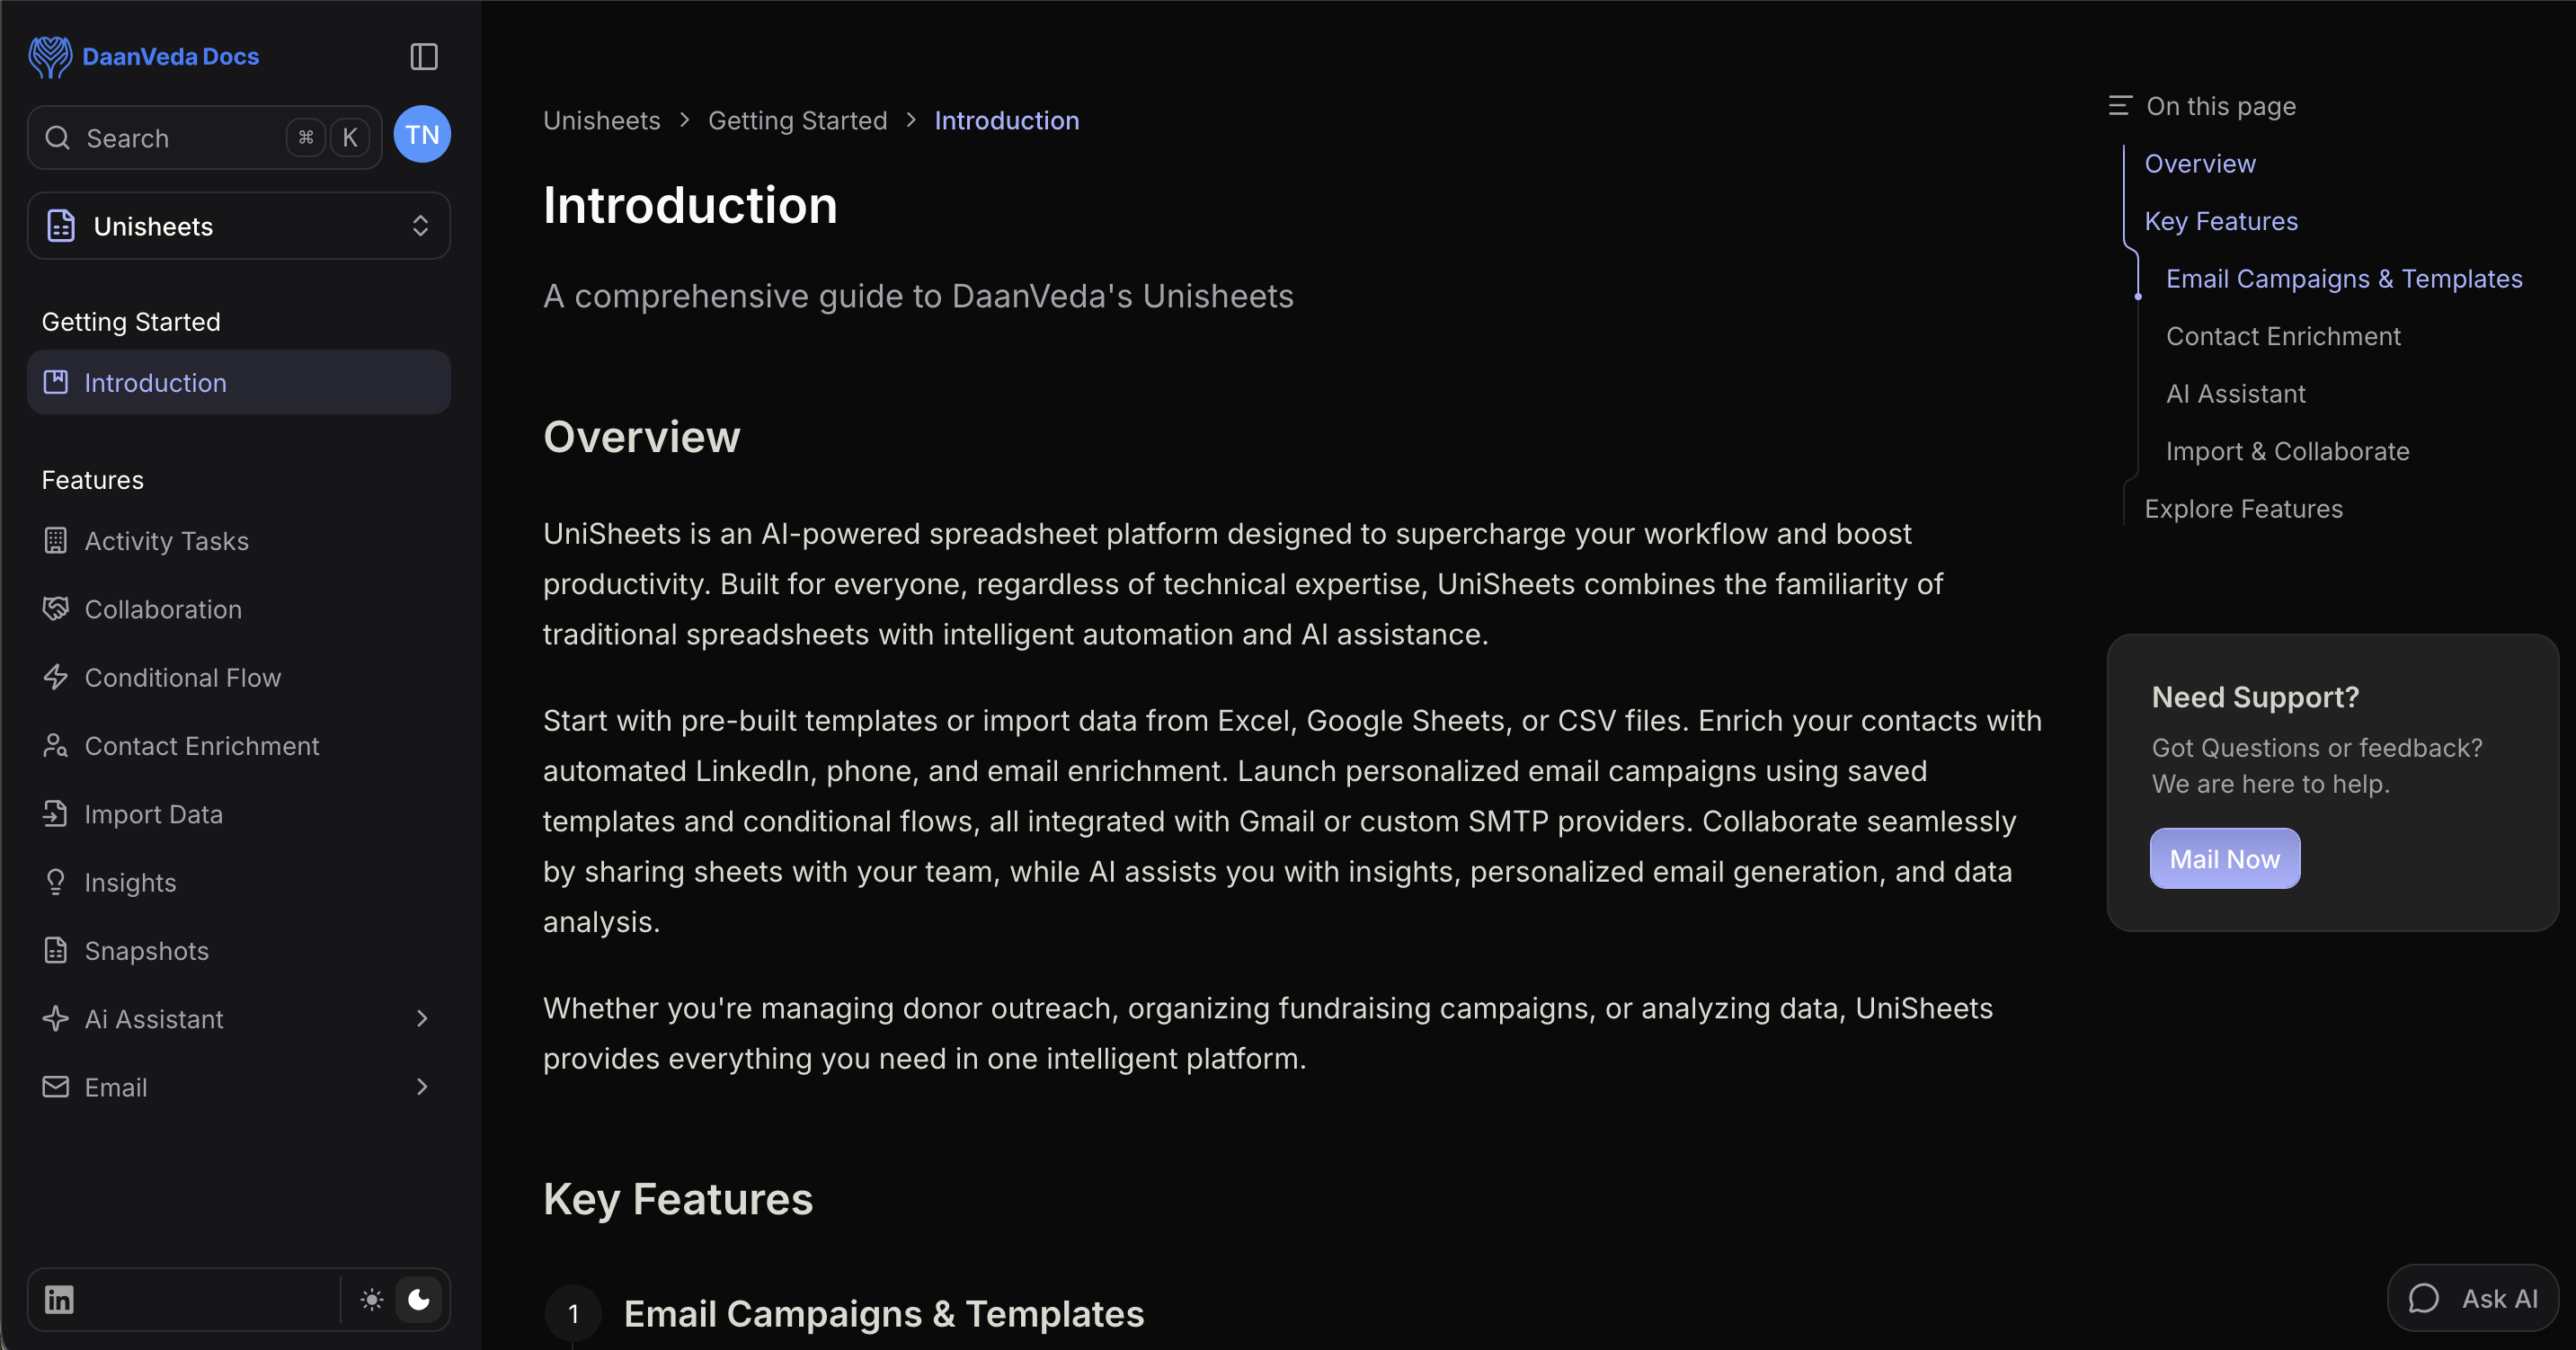The image size is (2576, 1350).
Task: Click the Conditional Flow lightning icon
Action: (x=56, y=677)
